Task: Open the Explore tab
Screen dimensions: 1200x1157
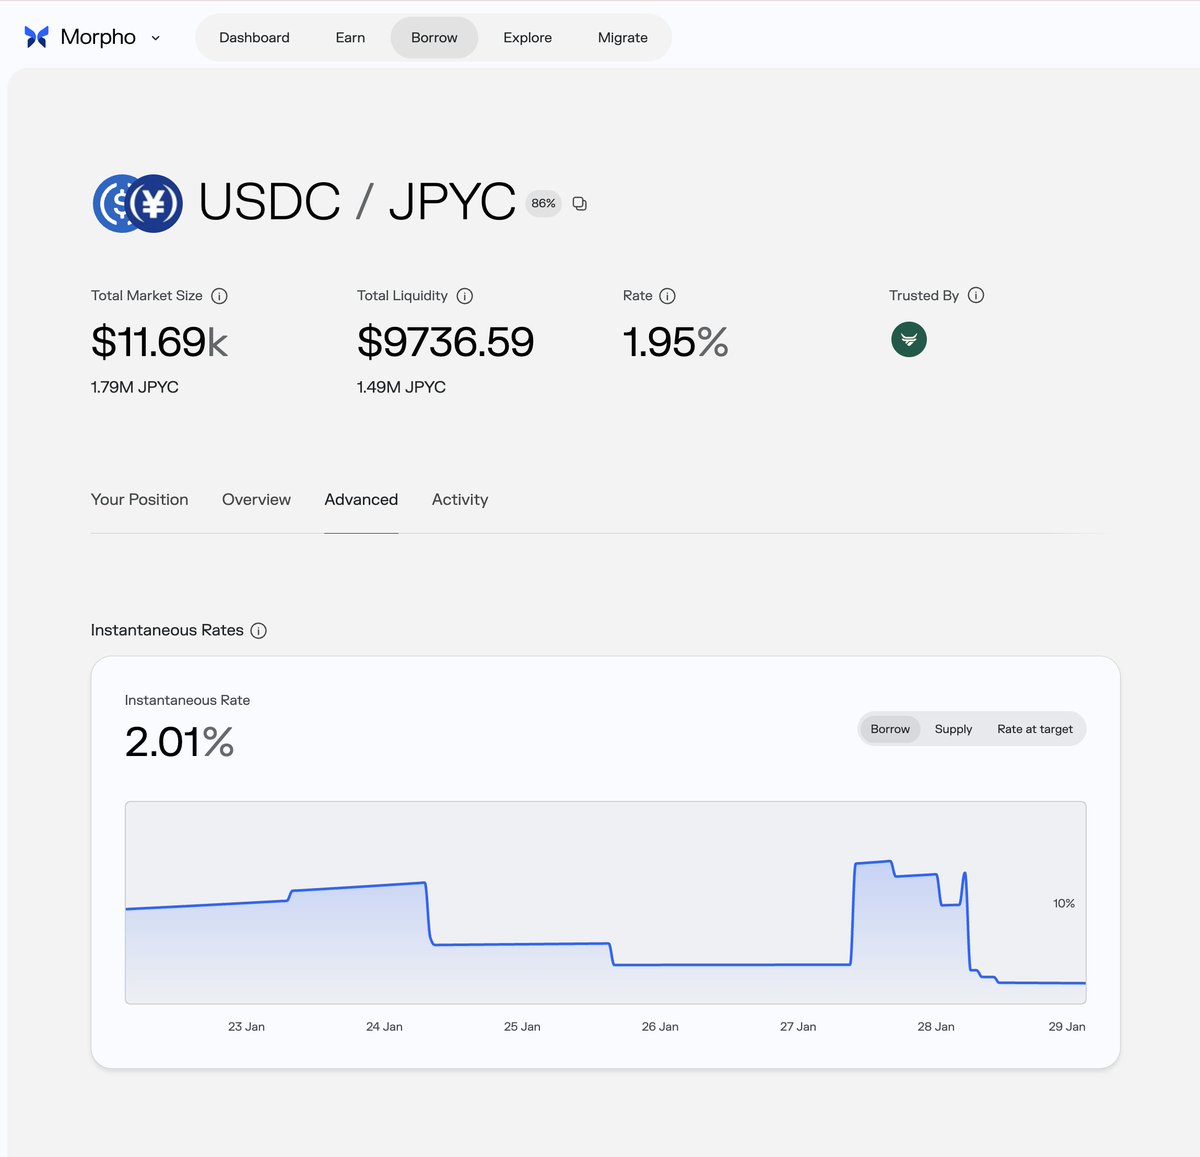Action: pos(528,38)
